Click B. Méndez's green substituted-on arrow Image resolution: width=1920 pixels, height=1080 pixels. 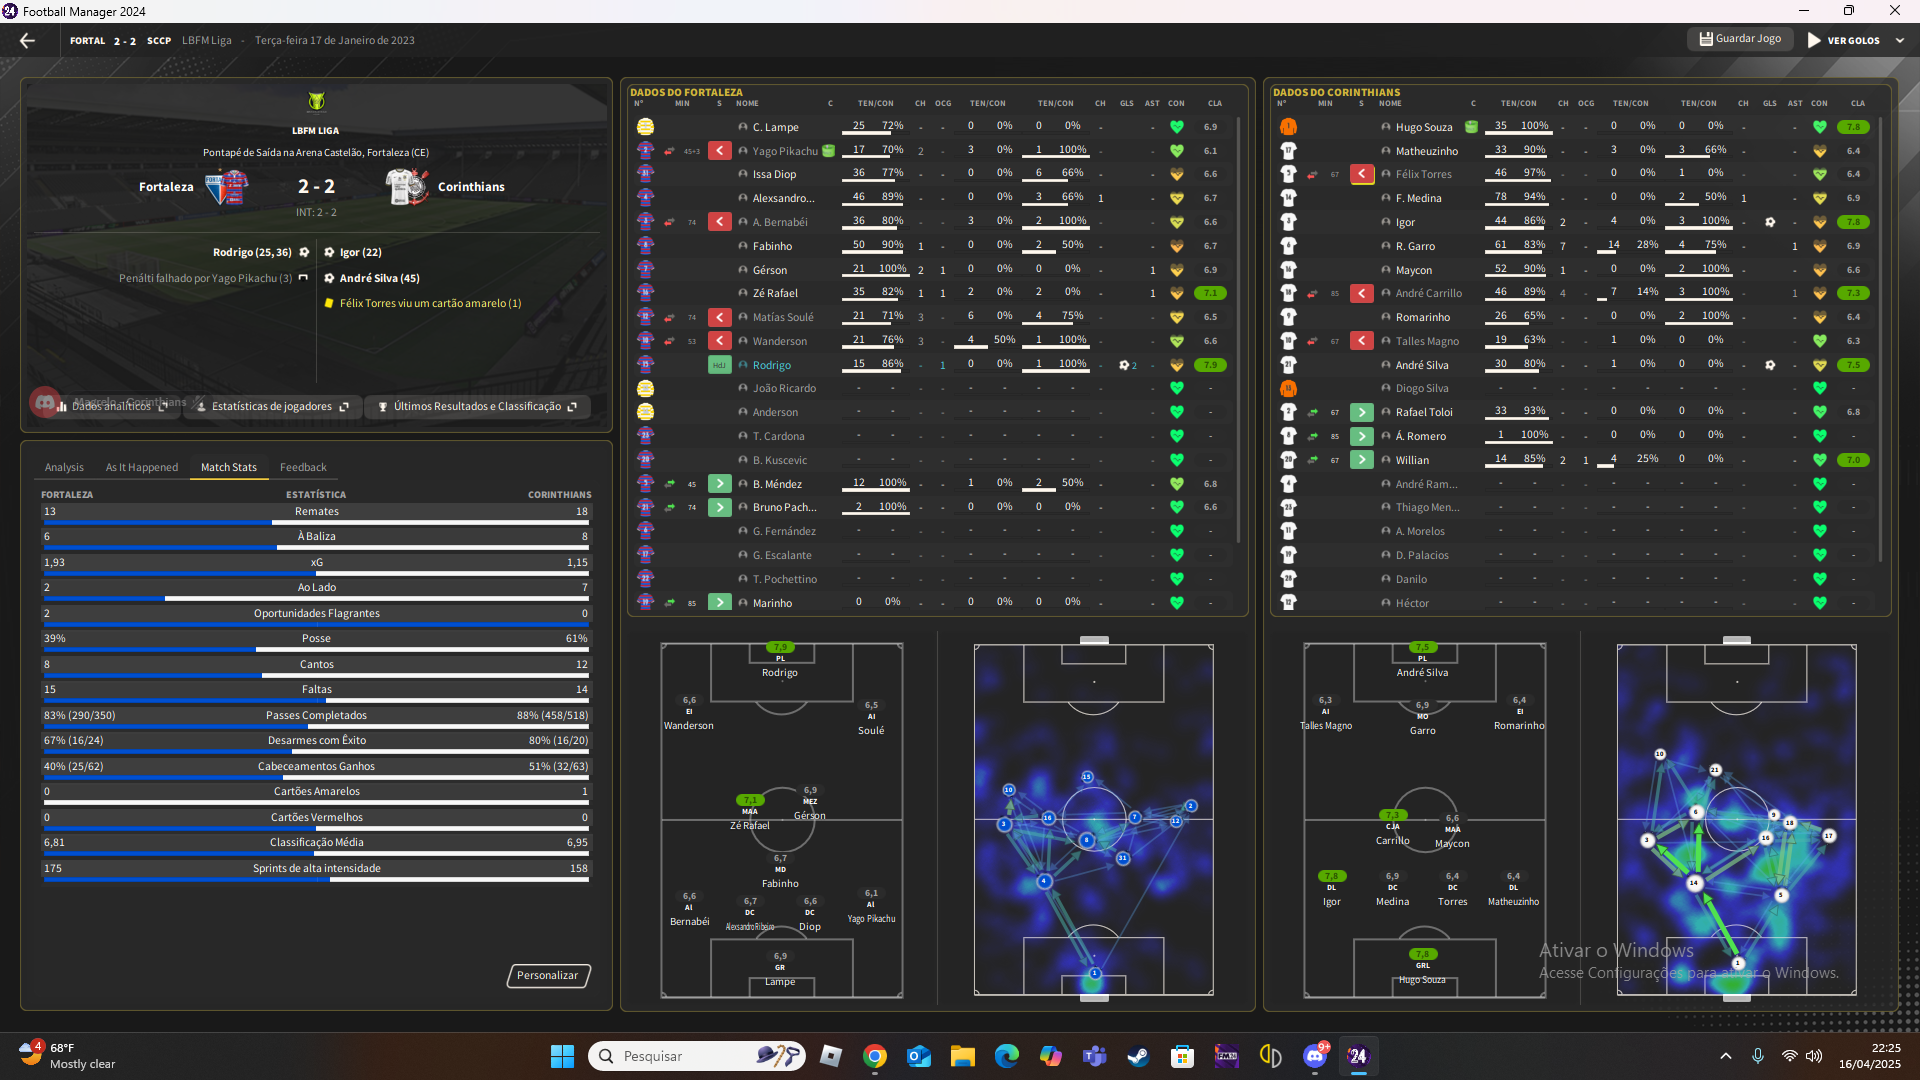[x=719, y=484]
